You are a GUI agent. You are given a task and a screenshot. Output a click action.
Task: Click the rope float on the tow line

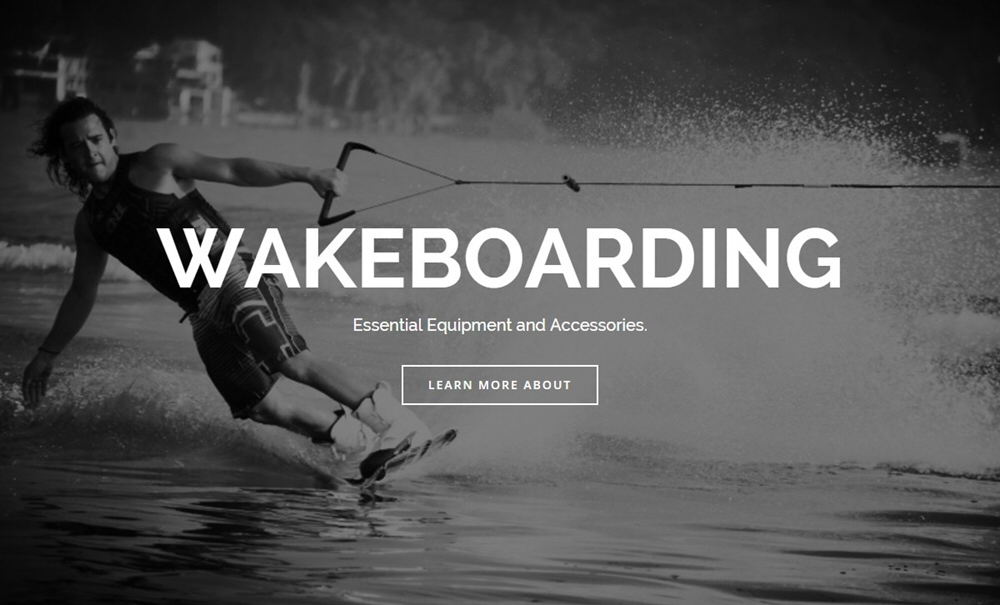coord(571,183)
